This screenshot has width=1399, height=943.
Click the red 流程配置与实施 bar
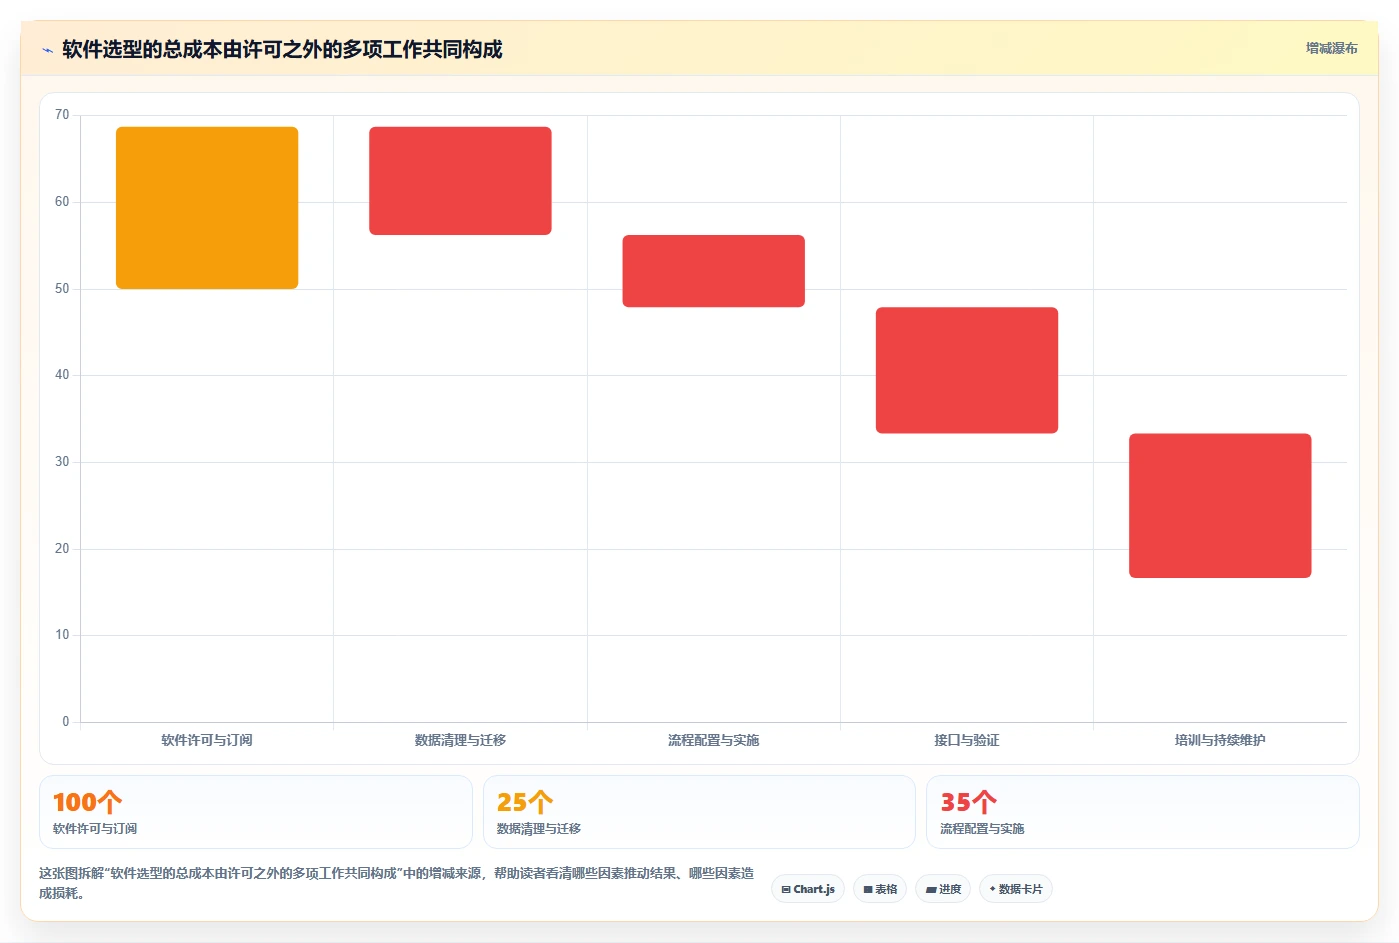point(714,271)
